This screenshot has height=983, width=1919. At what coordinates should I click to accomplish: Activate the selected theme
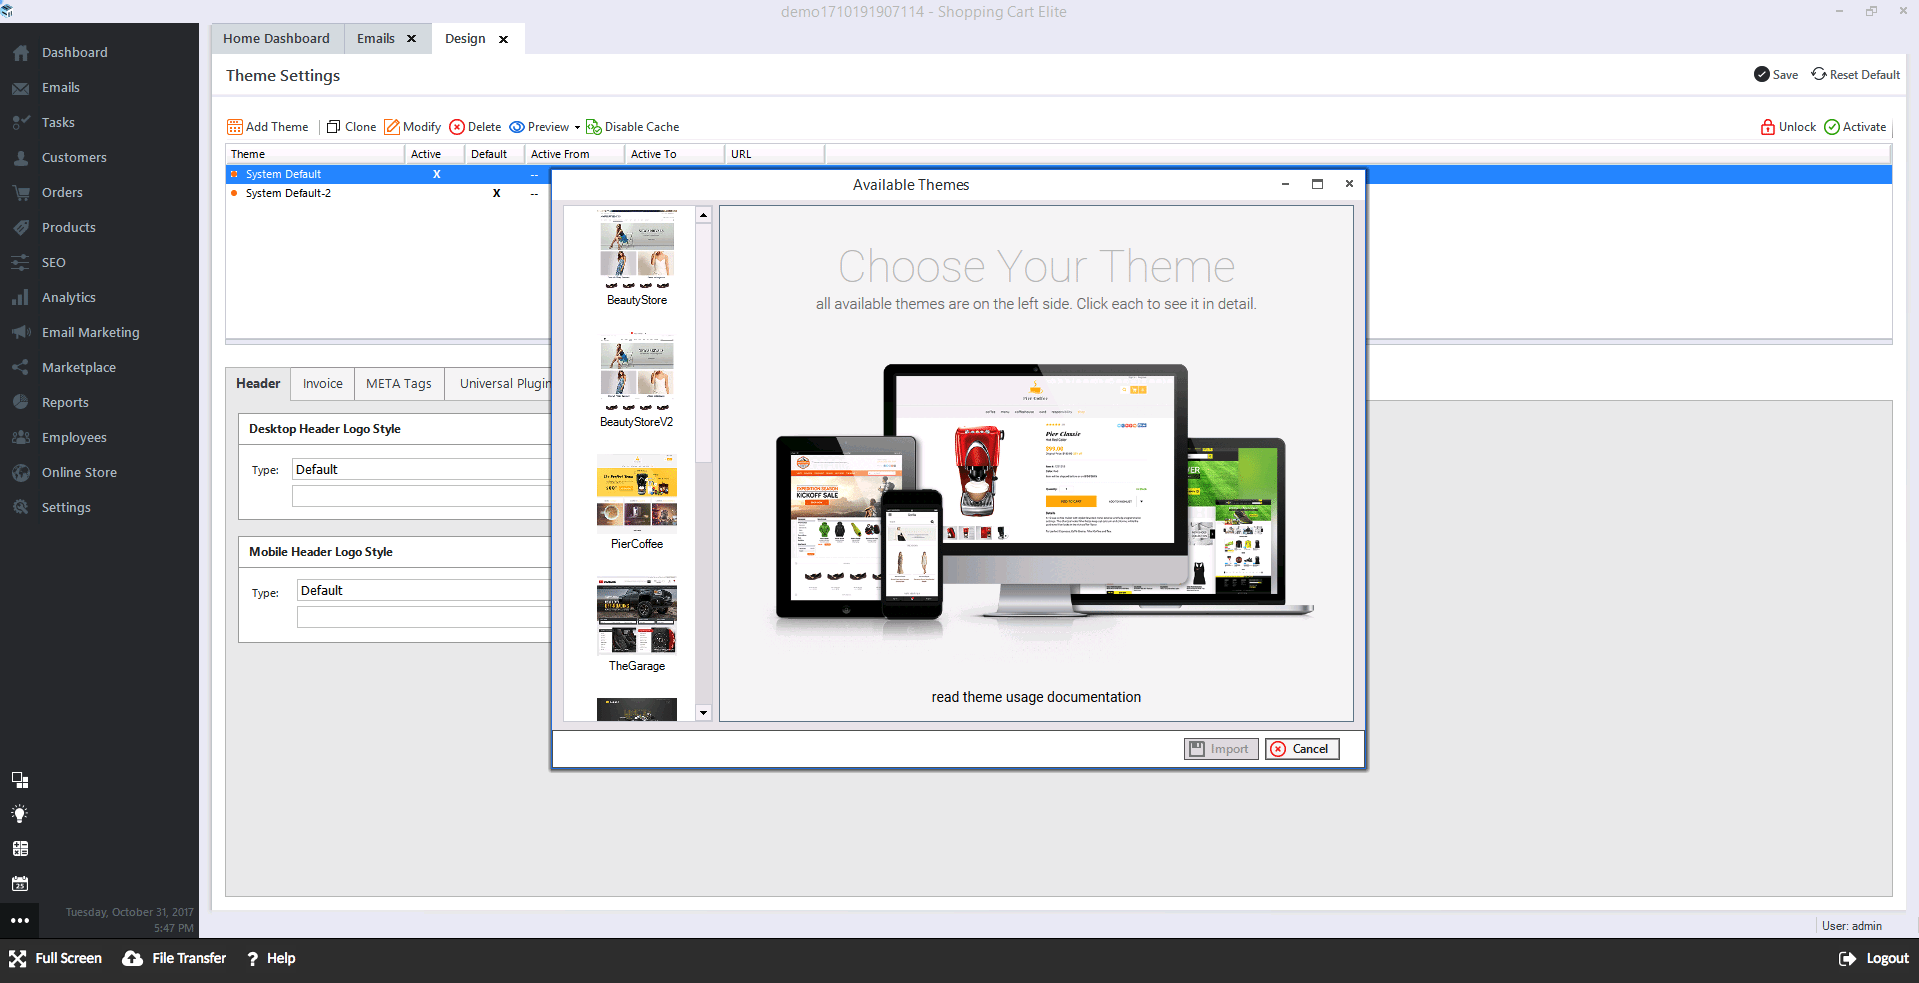coord(1855,127)
